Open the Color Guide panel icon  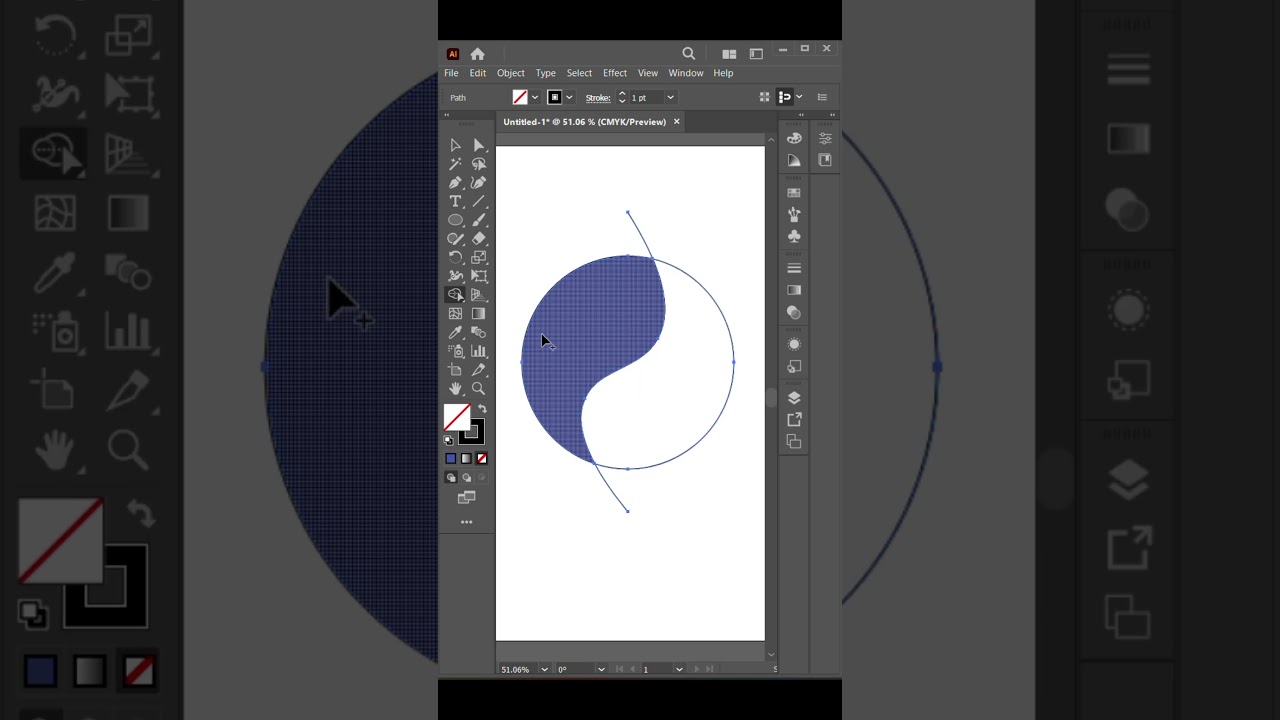(x=794, y=160)
